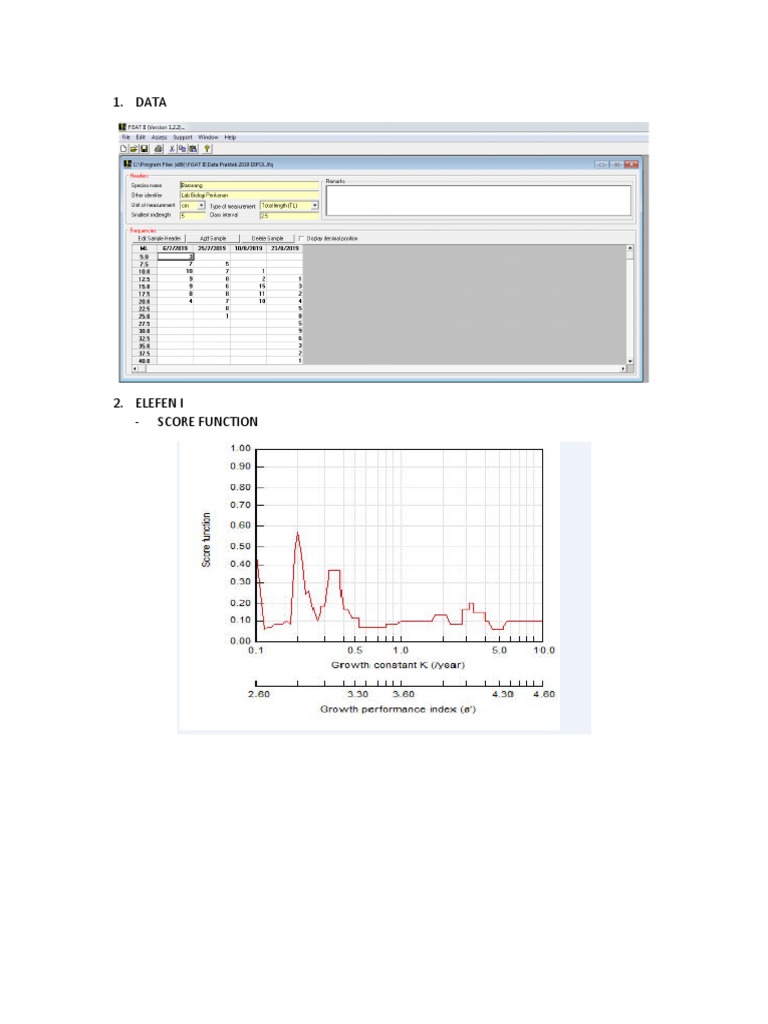Click the data file window icon
This screenshot has height=1024, width=768.
(x=128, y=164)
